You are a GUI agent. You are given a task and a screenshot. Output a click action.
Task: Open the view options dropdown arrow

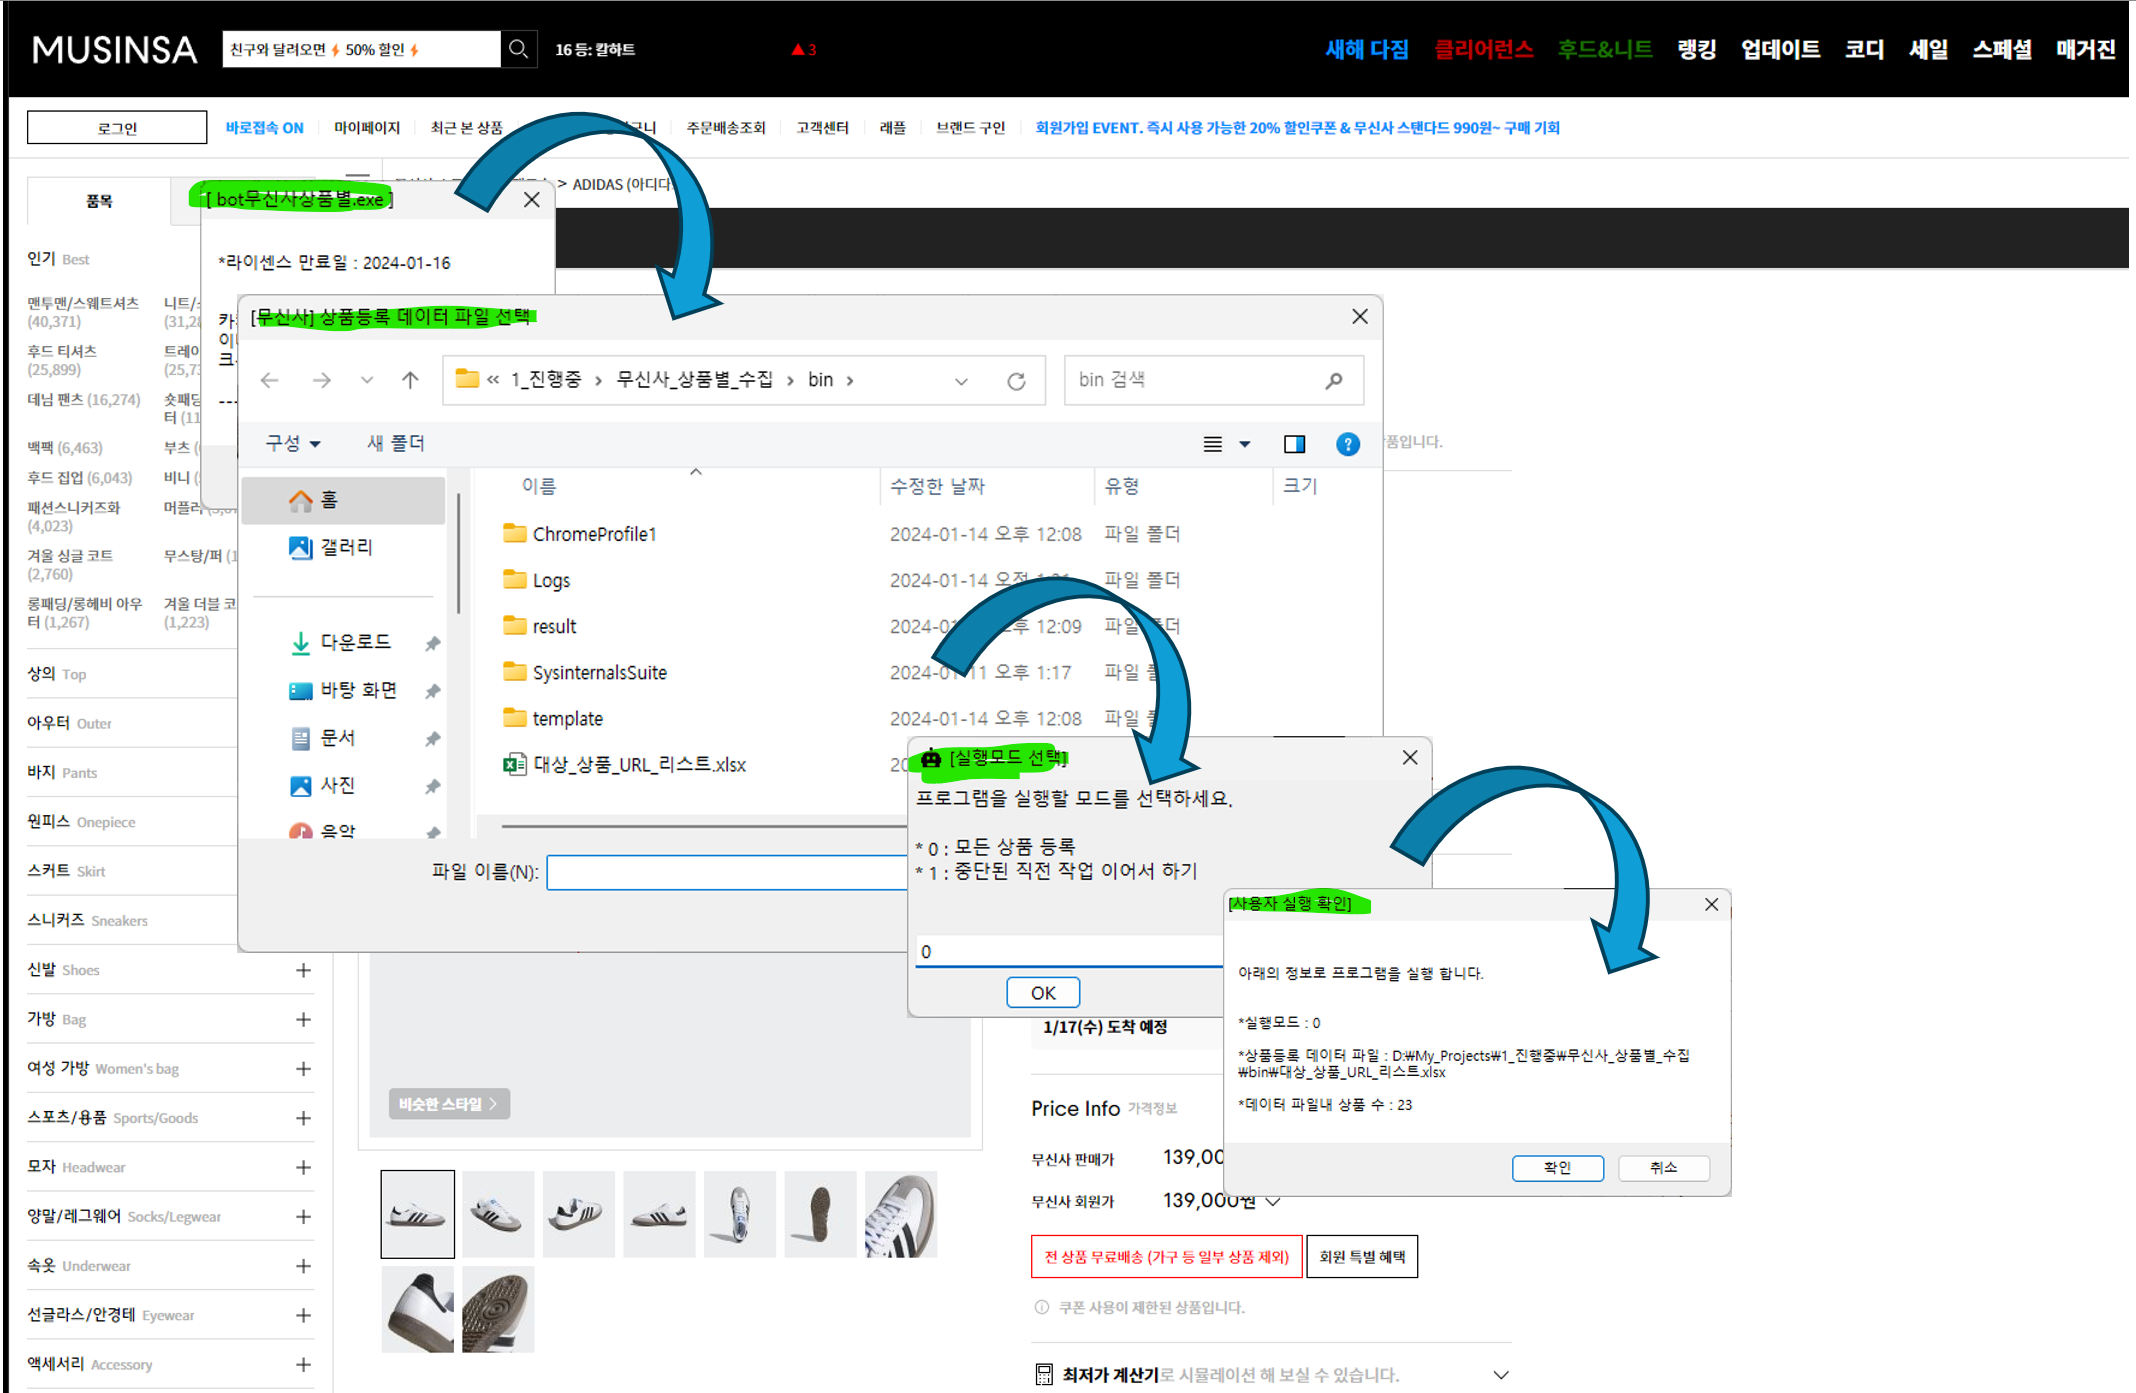coord(1245,444)
